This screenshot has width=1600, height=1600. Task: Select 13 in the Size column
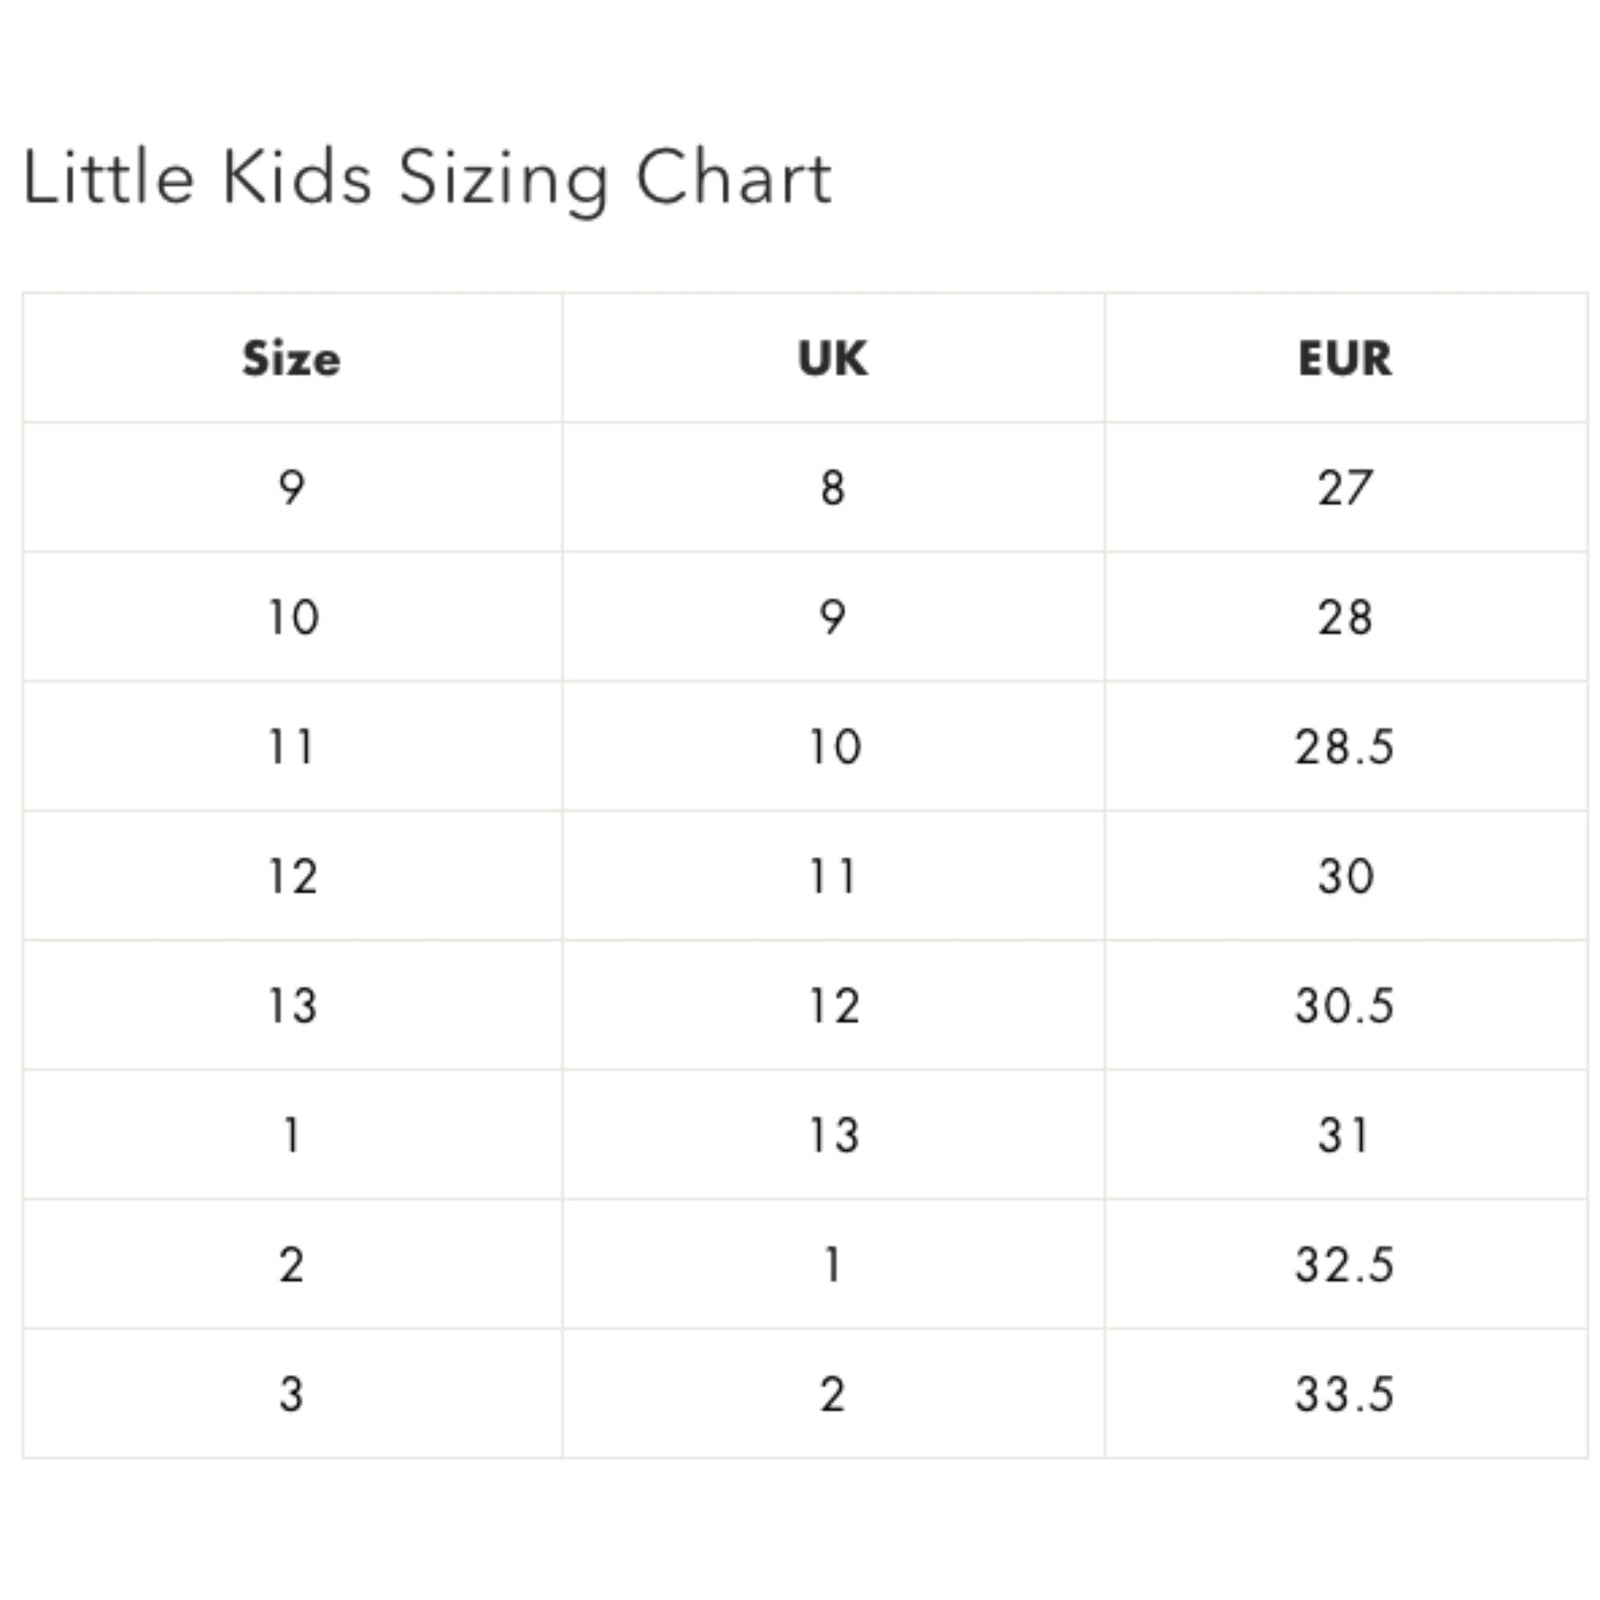coord(293,1006)
